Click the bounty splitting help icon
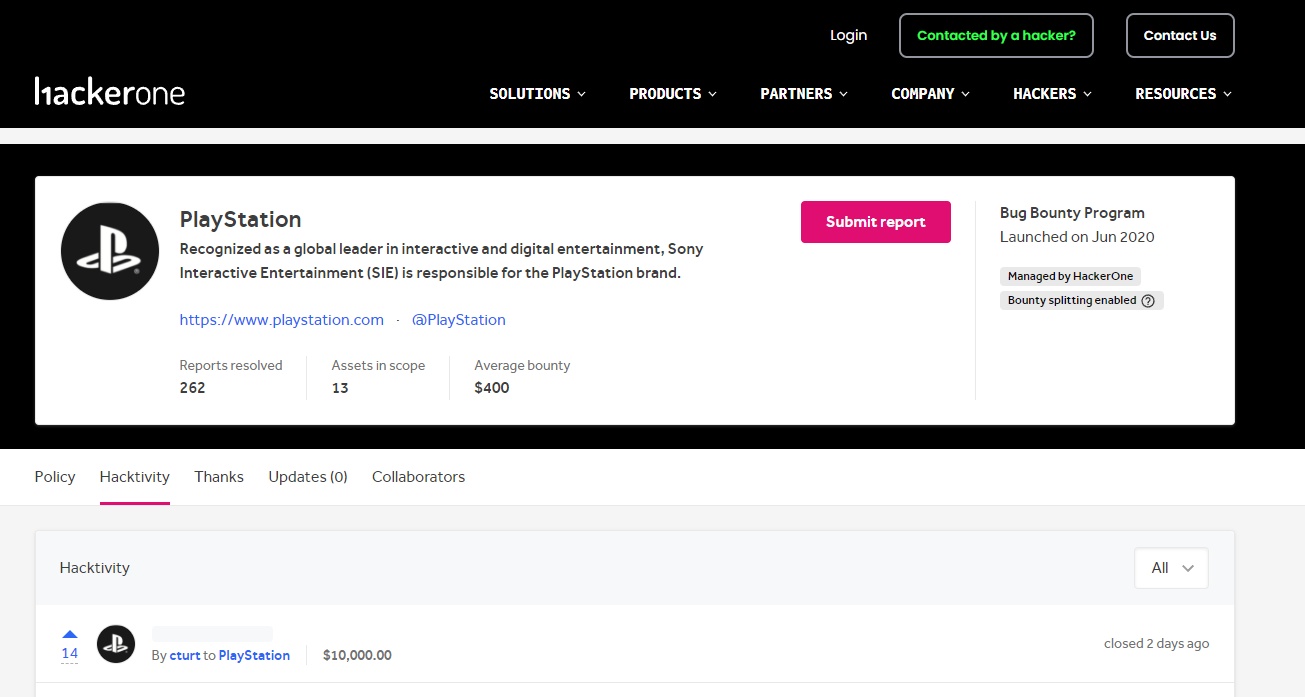The height and width of the screenshot is (697, 1305). (1148, 300)
